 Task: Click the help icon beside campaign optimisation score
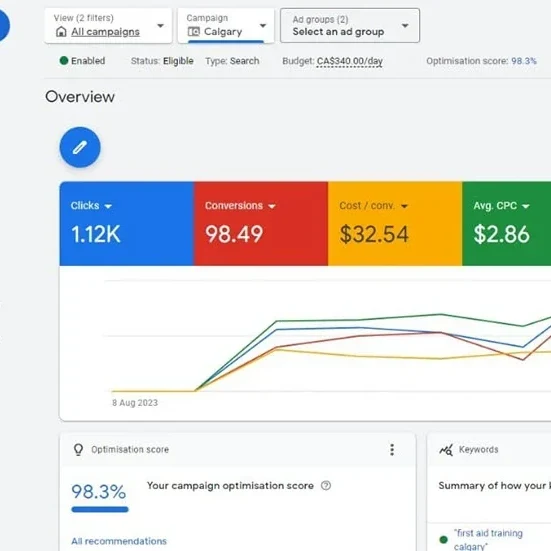coord(326,486)
